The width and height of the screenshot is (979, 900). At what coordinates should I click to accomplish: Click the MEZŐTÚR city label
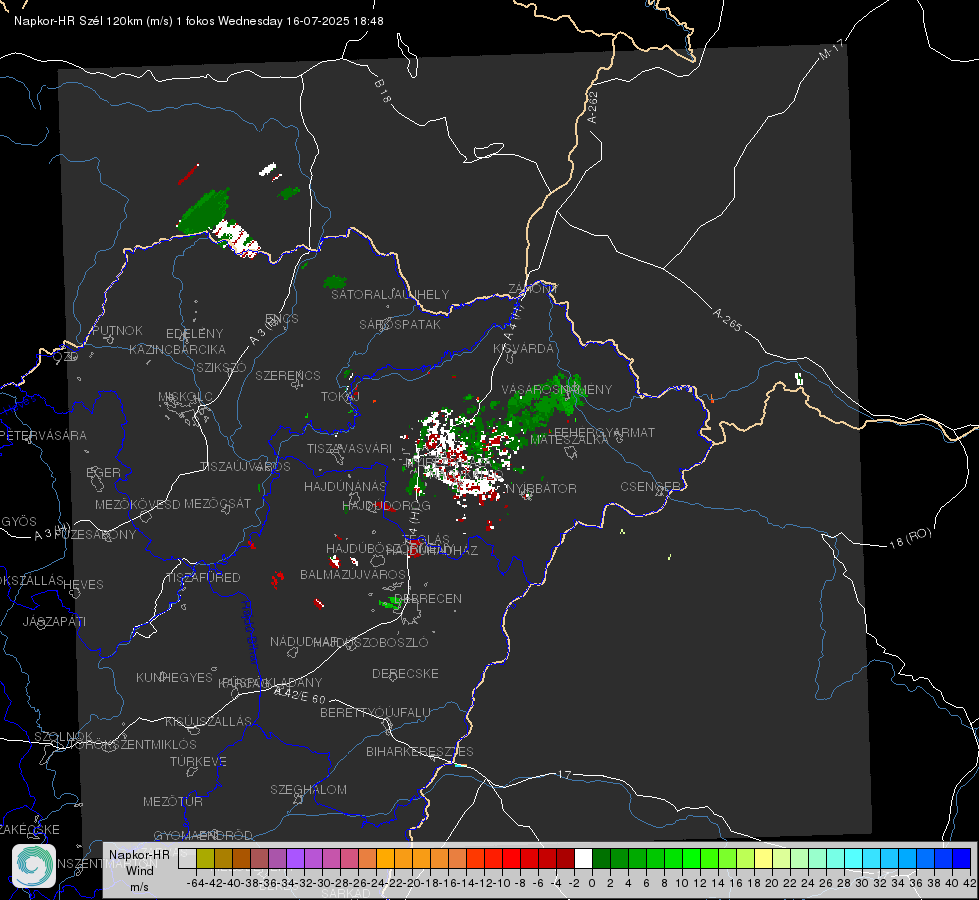[x=173, y=801]
